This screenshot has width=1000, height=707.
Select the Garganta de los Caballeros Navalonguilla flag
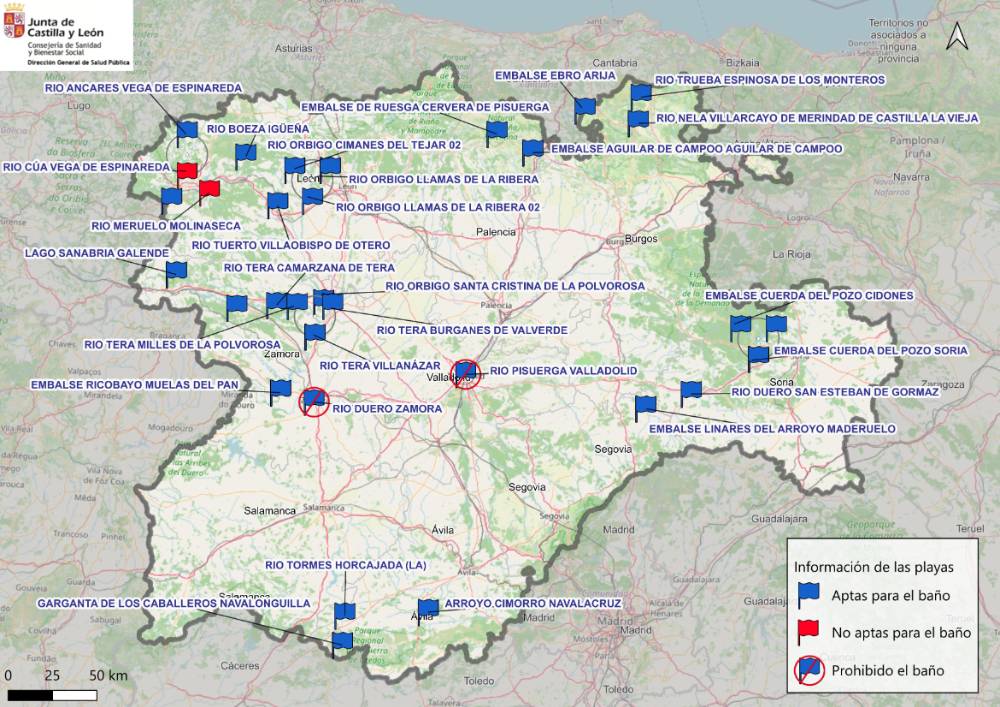coord(342,645)
